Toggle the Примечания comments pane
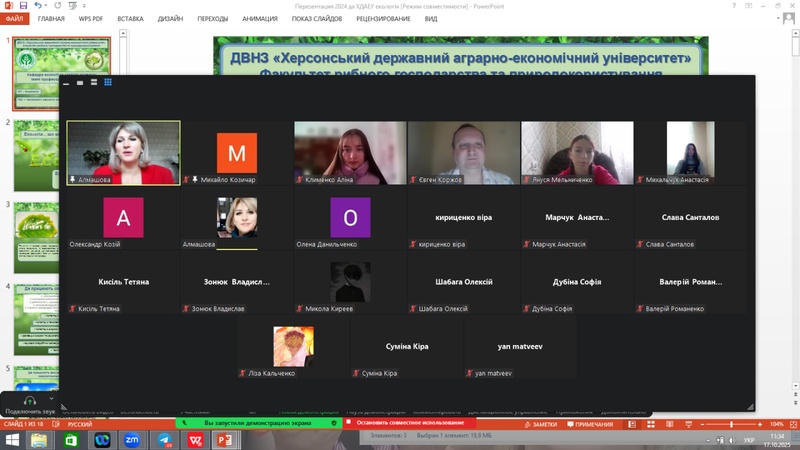800x450 pixels. [x=591, y=424]
